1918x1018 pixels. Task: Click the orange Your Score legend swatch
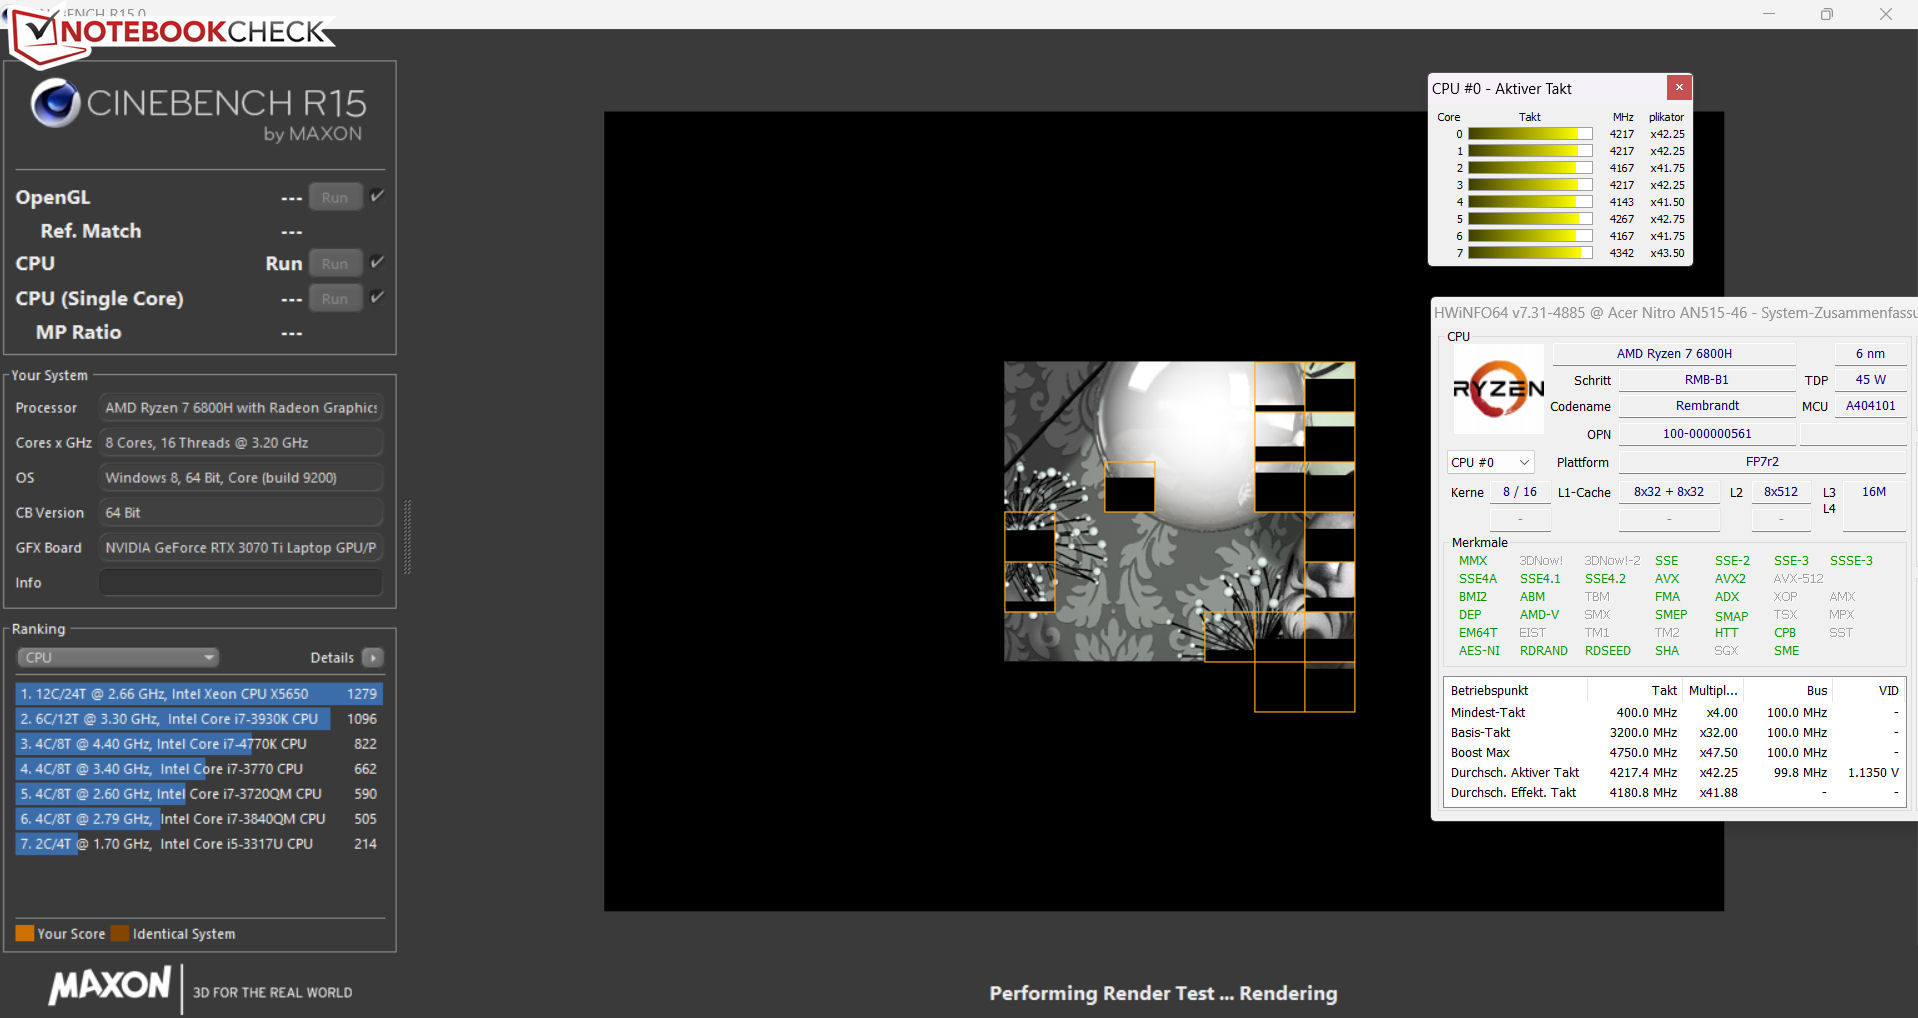(25, 933)
